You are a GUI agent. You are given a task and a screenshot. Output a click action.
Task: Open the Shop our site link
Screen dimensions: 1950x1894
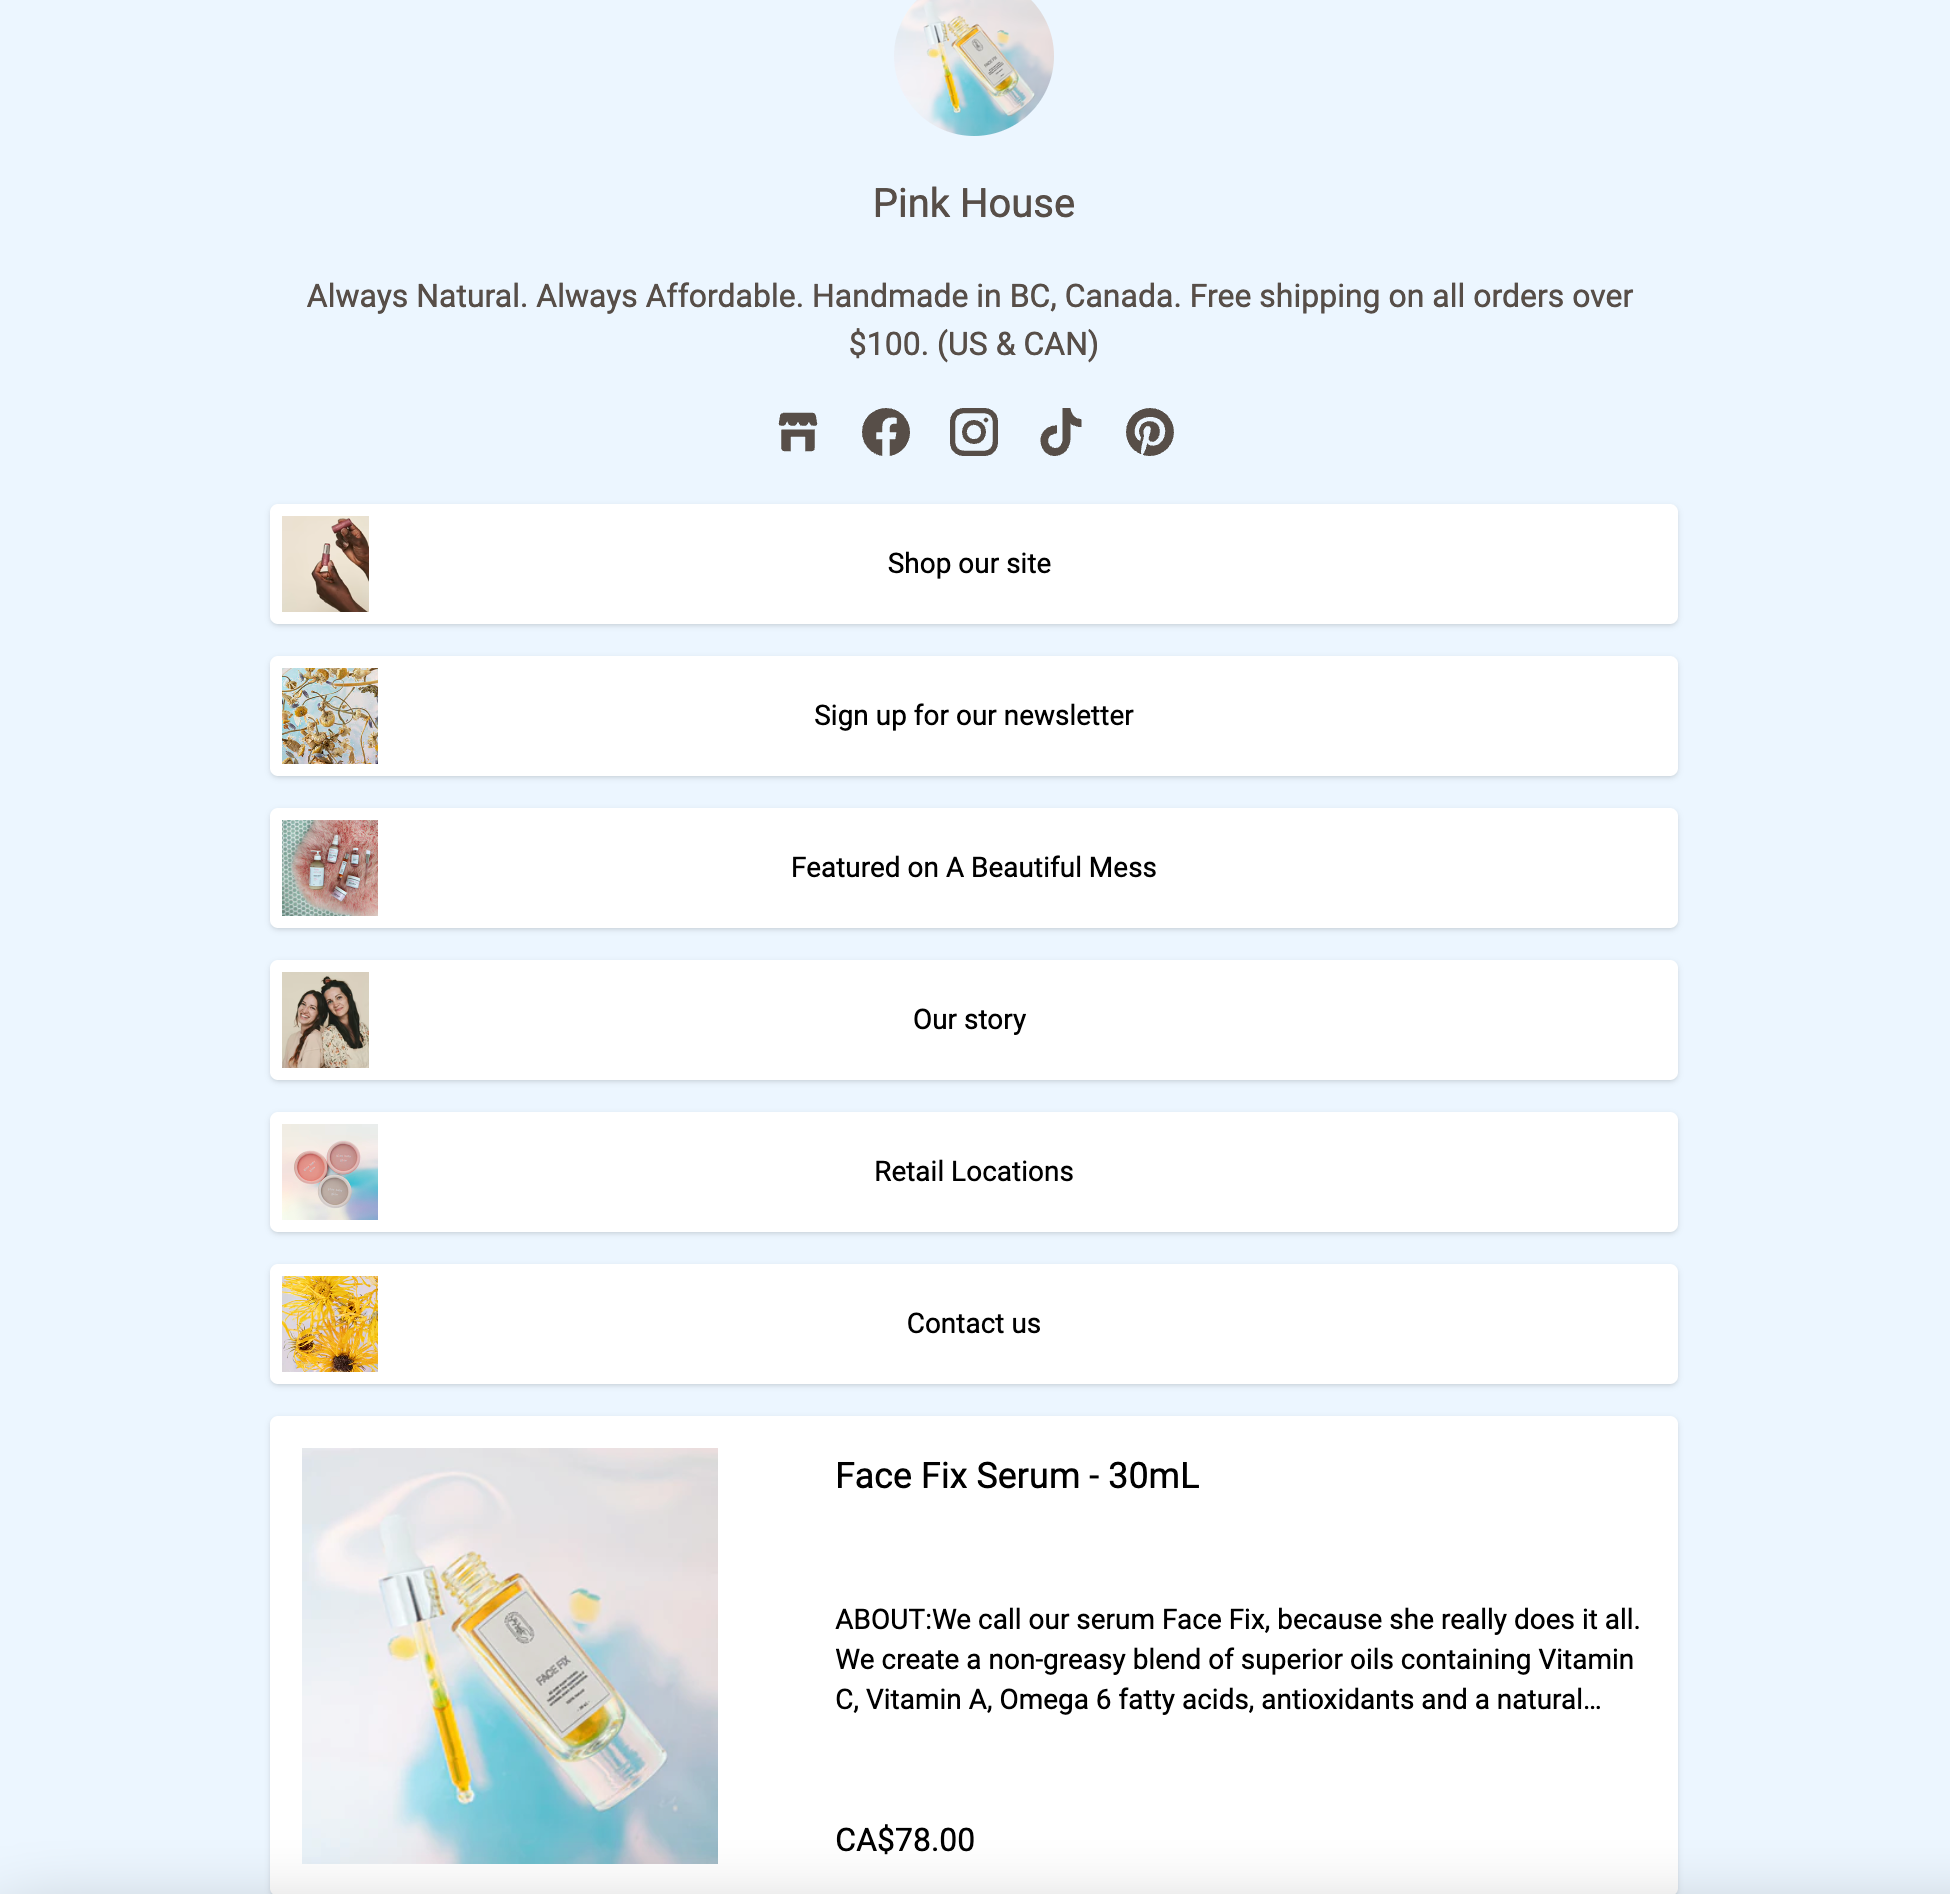[x=972, y=562]
